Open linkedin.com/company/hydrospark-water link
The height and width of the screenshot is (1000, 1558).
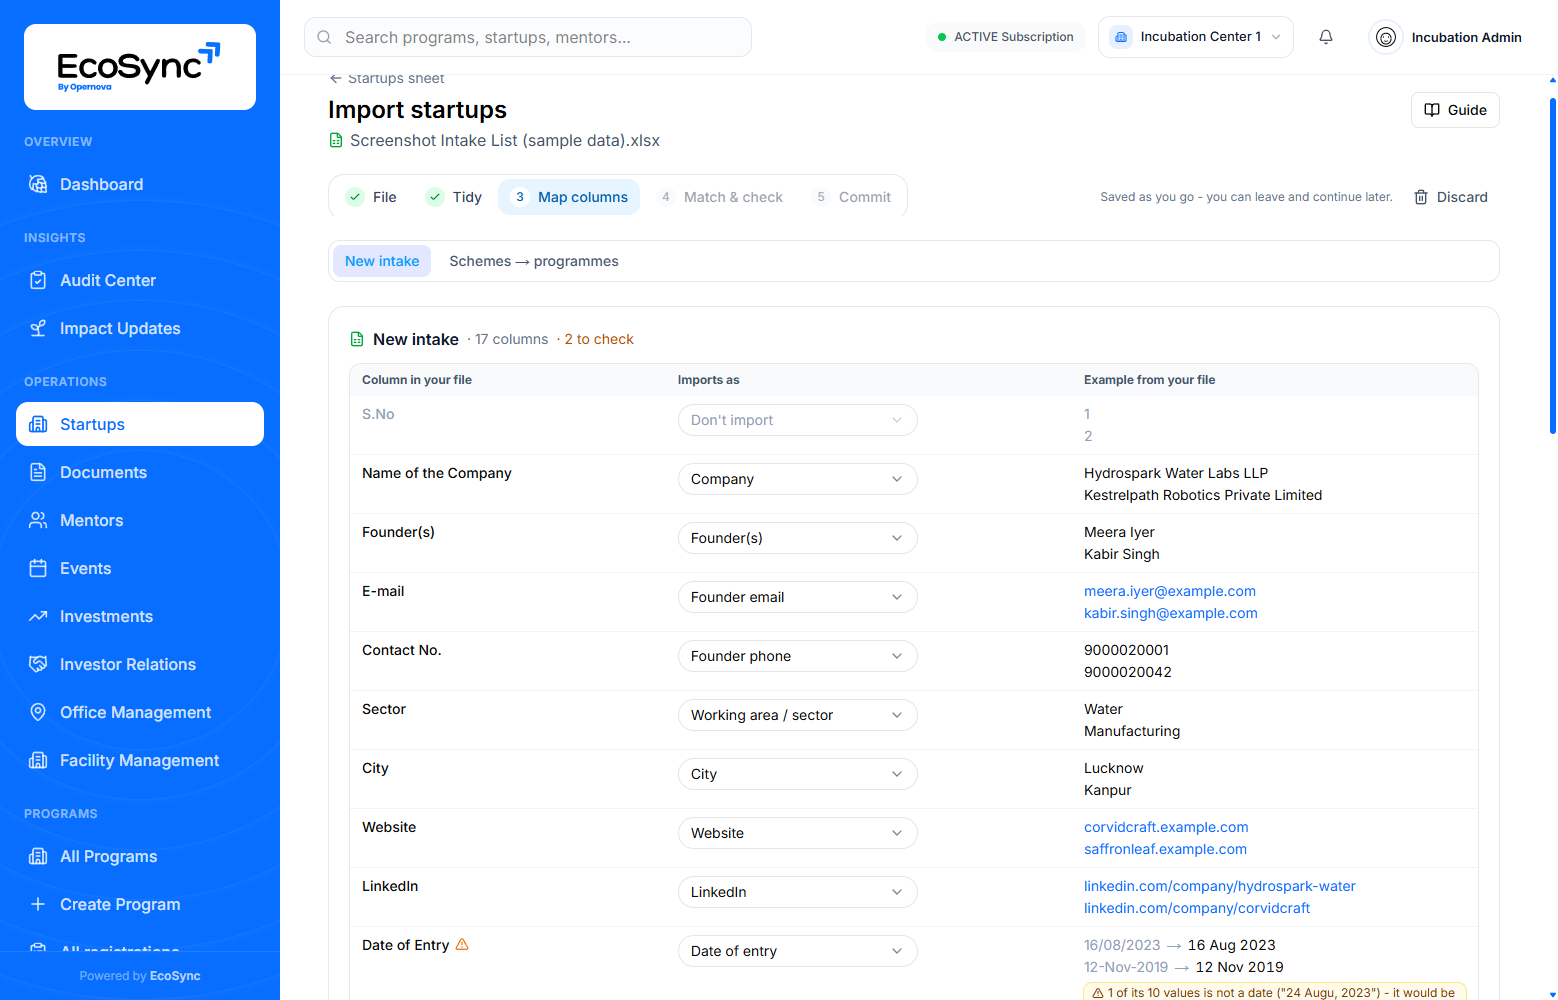pos(1220,886)
